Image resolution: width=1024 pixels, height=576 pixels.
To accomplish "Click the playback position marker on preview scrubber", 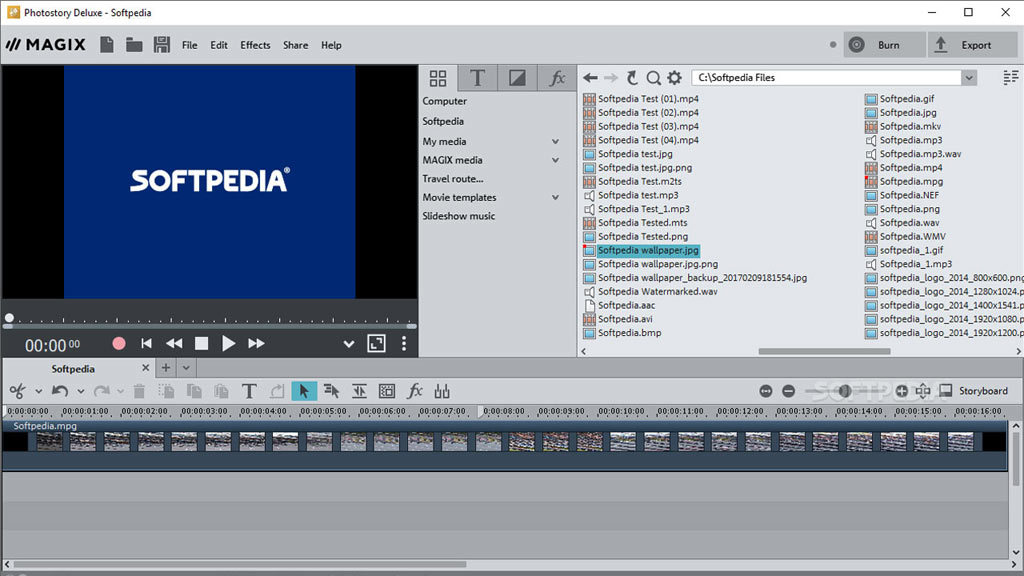I will 9,318.
